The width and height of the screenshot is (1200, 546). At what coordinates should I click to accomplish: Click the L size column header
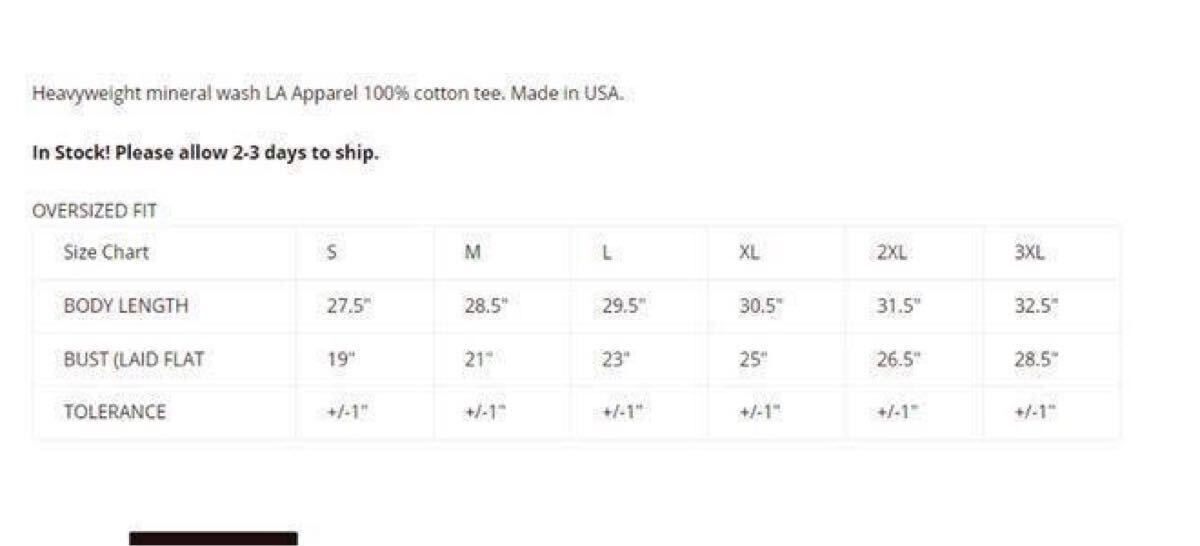point(607,253)
